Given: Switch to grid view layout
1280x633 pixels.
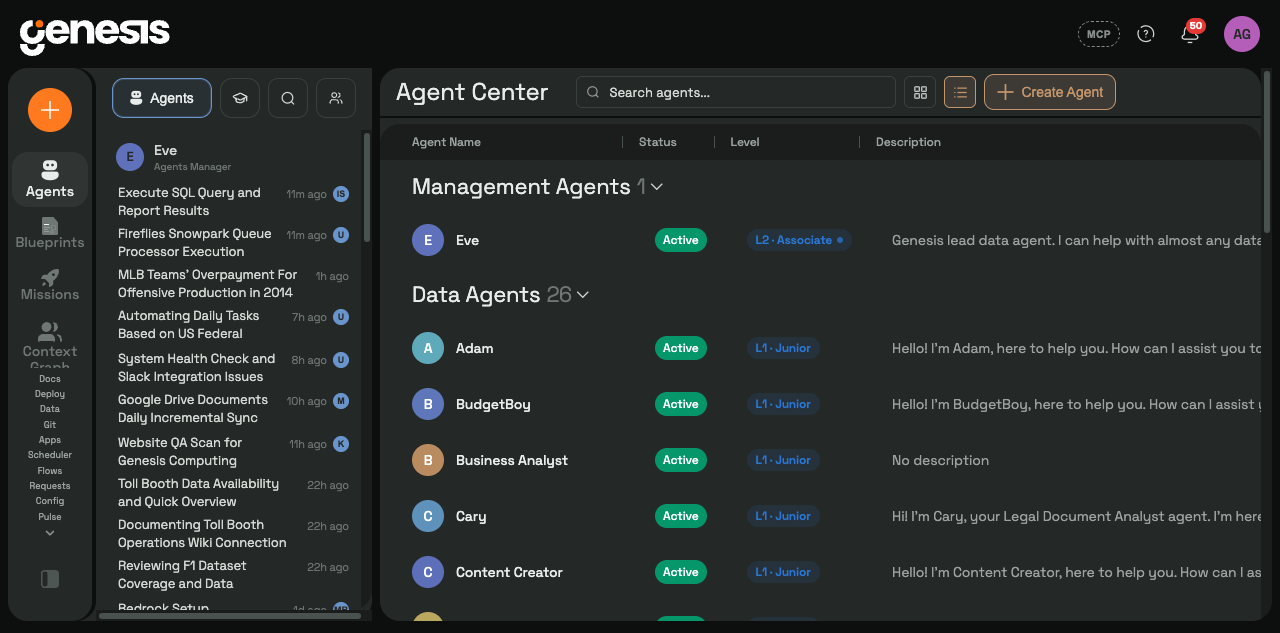Looking at the screenshot, I should click(920, 92).
